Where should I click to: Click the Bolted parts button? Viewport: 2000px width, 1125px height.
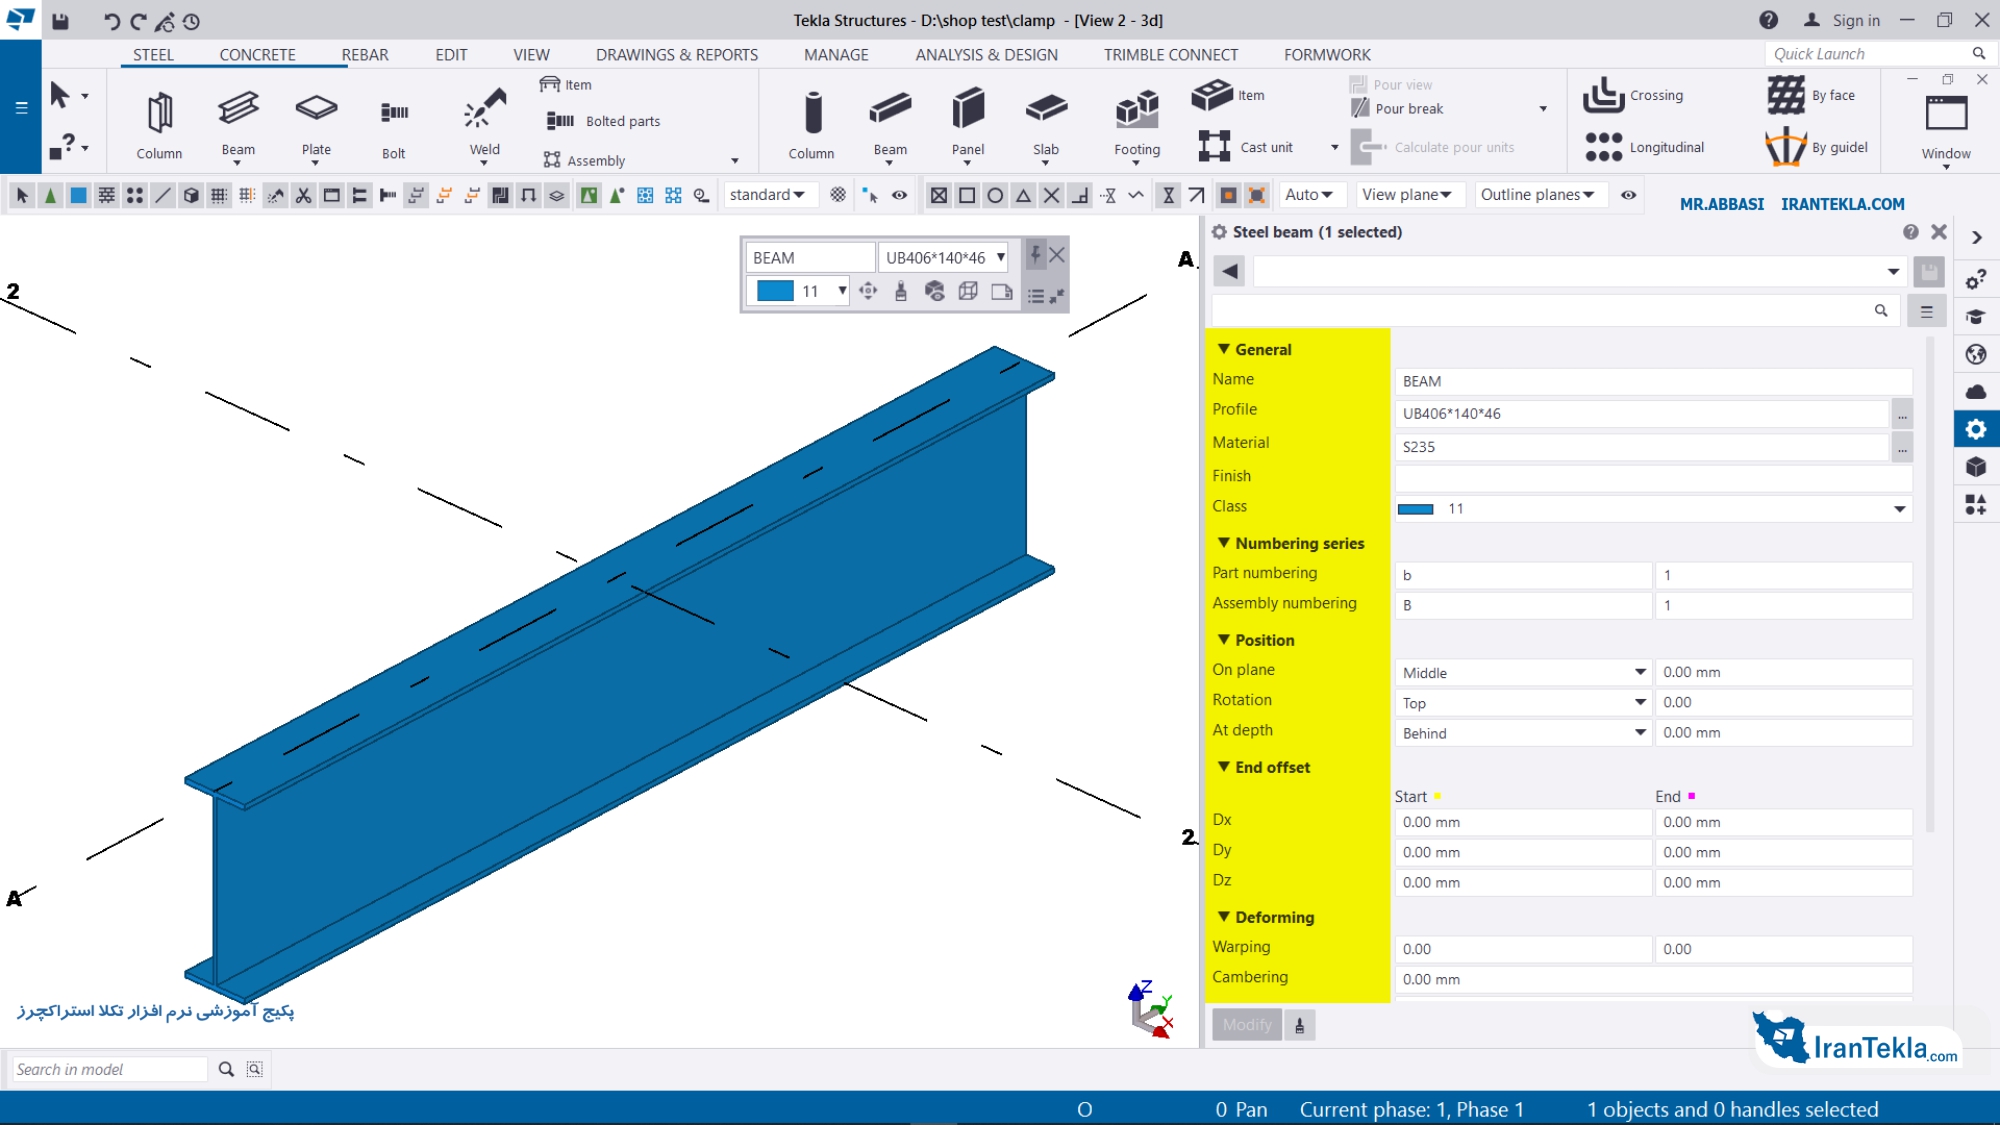tap(604, 121)
